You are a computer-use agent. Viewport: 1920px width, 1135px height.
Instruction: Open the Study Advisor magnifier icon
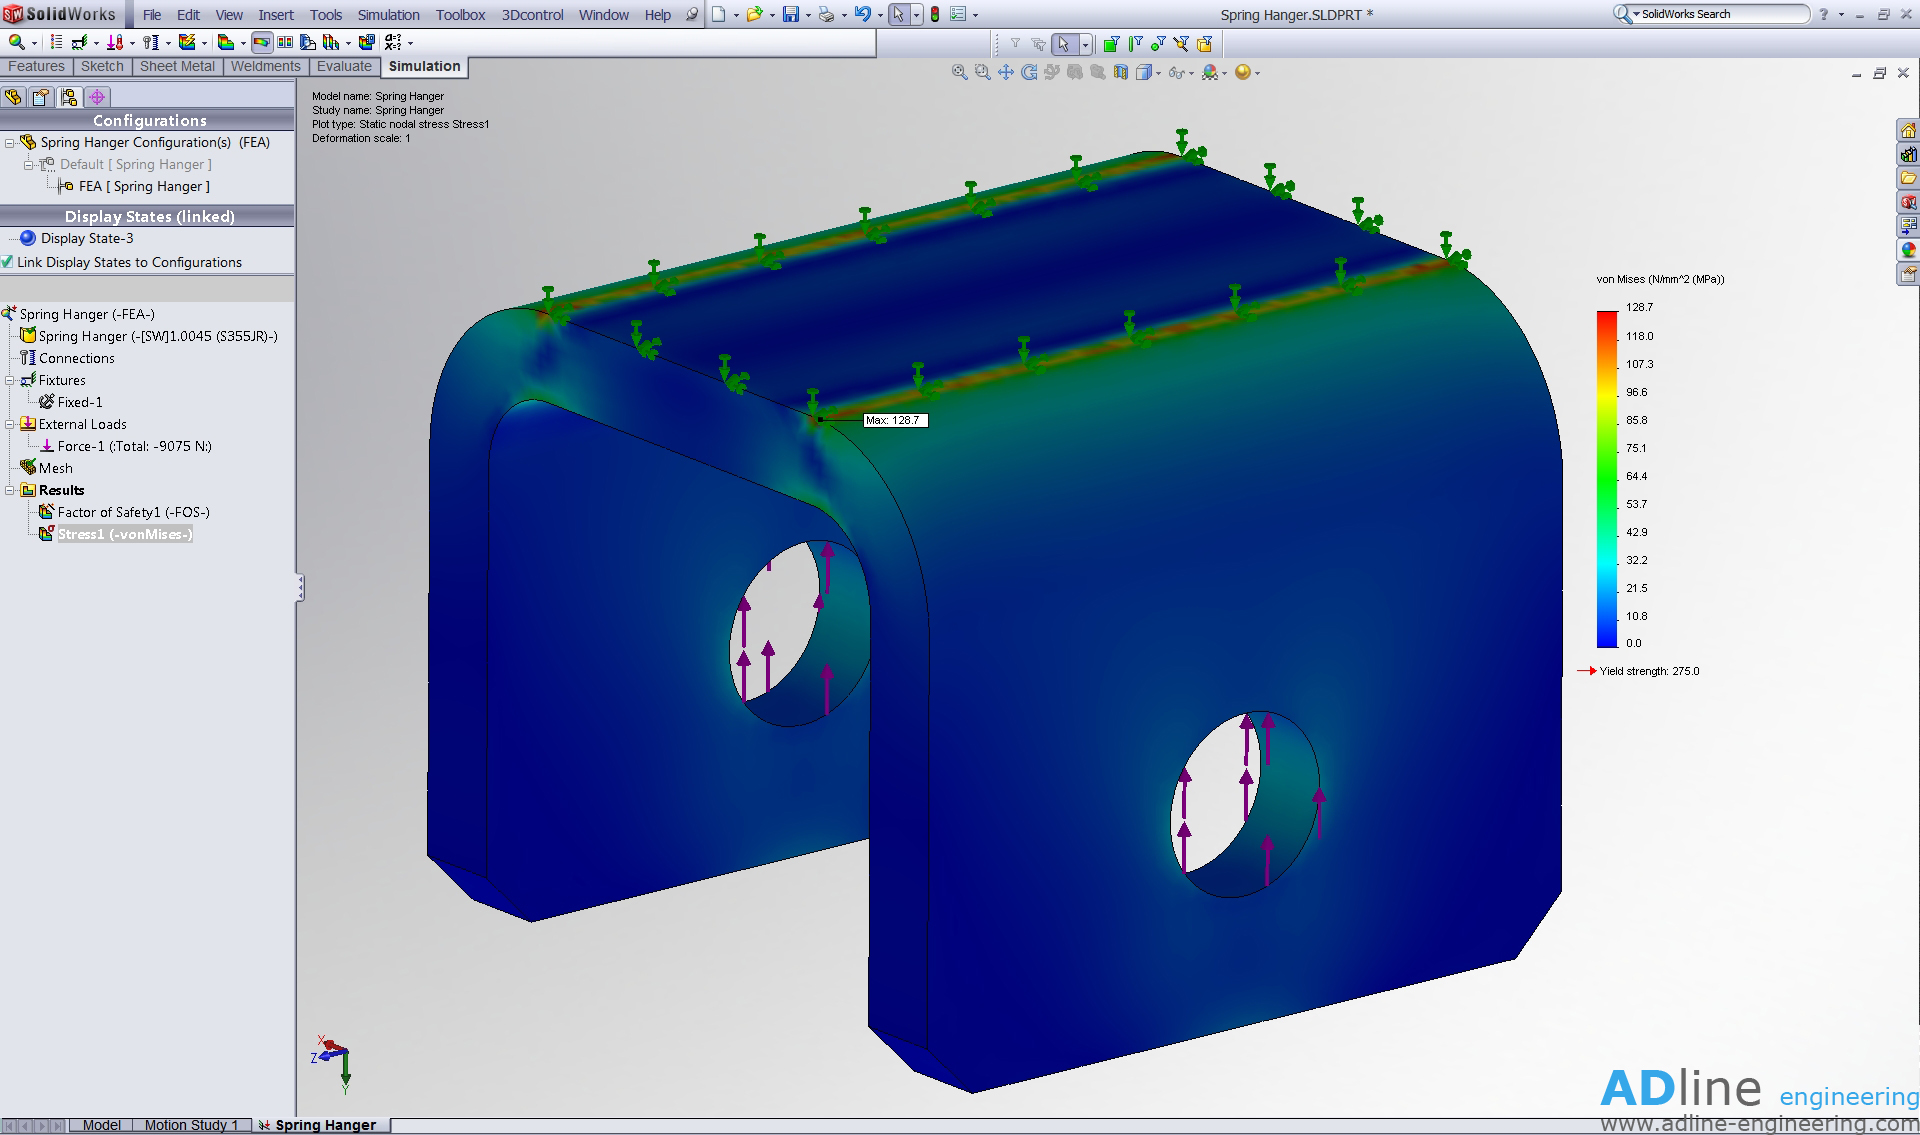[17, 42]
